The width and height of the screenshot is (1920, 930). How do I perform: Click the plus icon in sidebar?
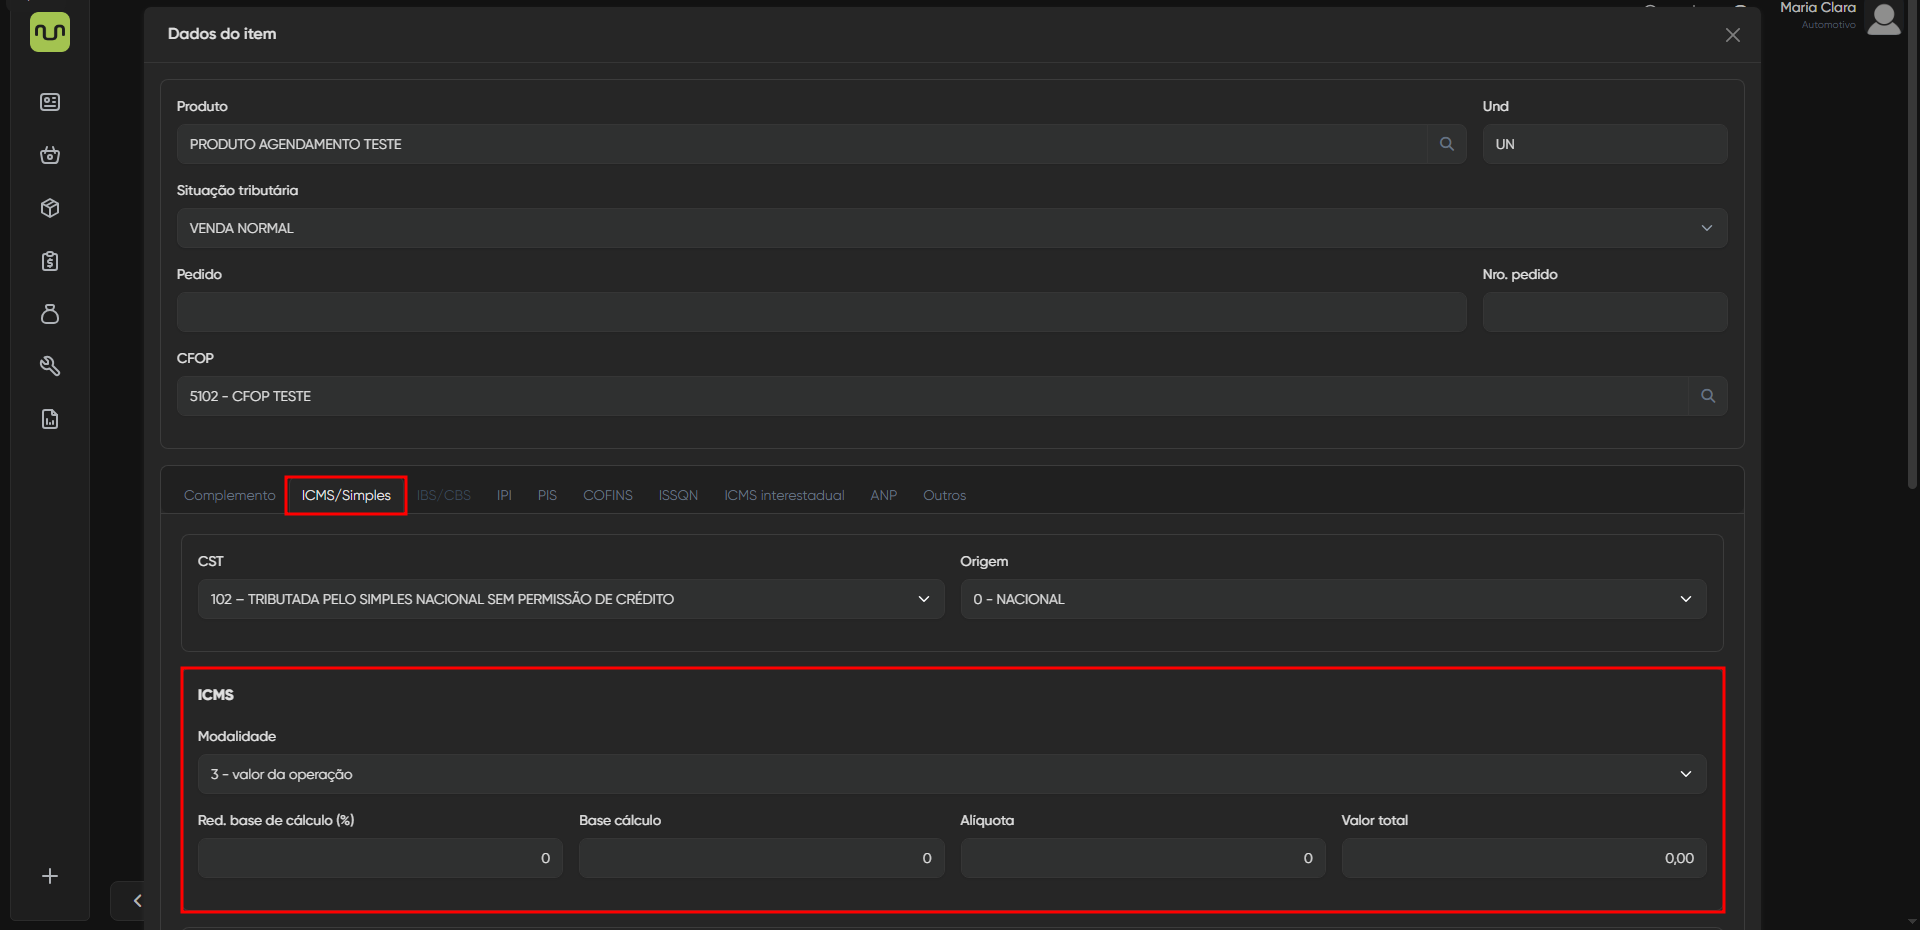click(x=50, y=876)
